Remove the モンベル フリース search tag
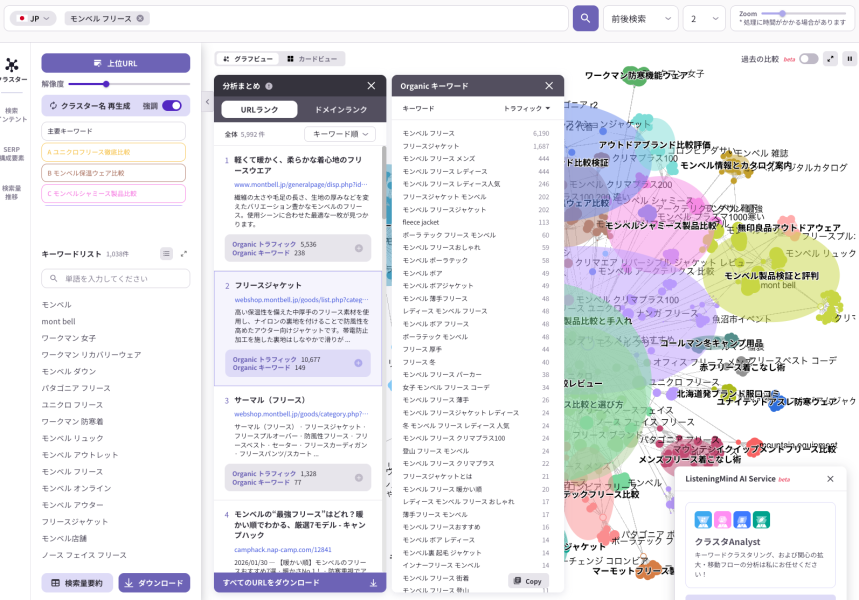The image size is (859, 600). pyautogui.click(x=140, y=18)
